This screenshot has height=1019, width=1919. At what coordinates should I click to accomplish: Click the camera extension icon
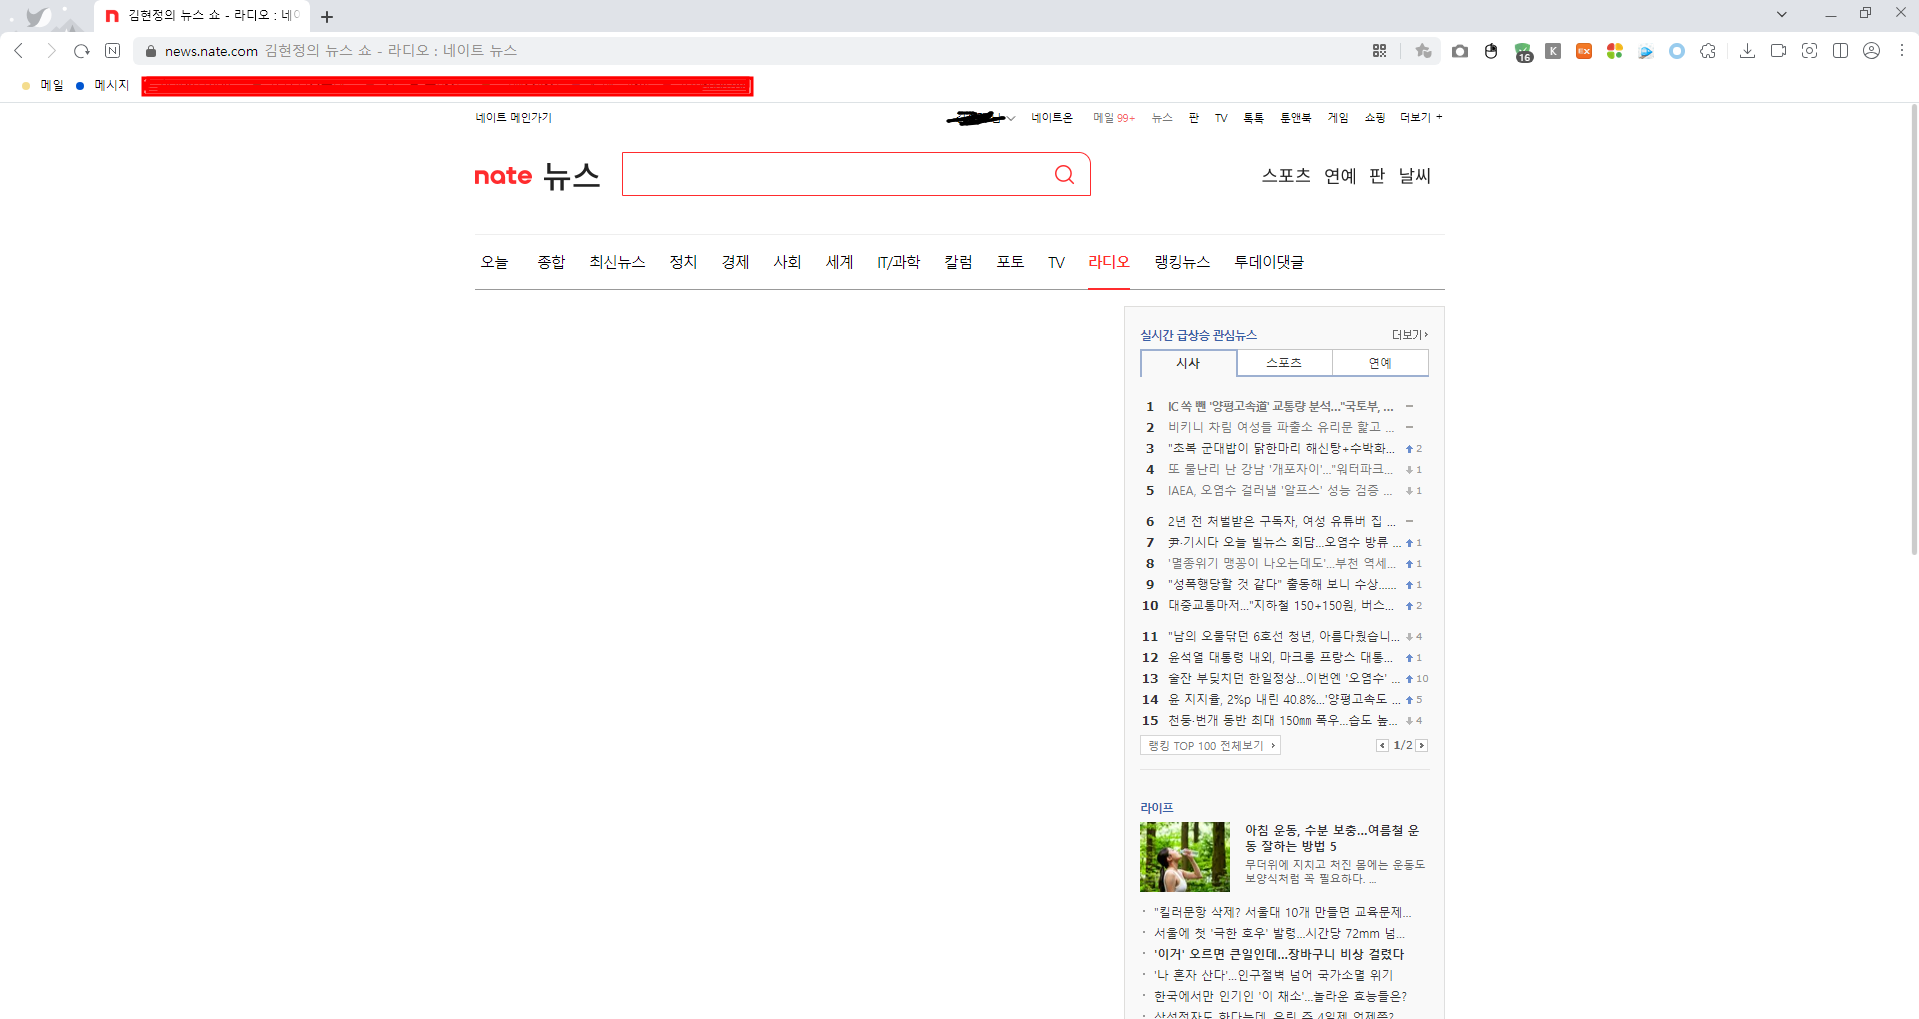[1459, 51]
